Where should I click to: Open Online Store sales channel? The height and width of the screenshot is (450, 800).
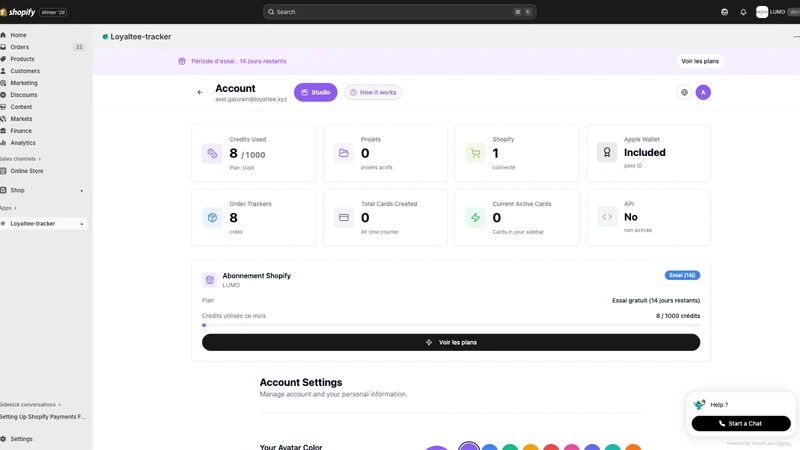pyautogui.click(x=27, y=171)
